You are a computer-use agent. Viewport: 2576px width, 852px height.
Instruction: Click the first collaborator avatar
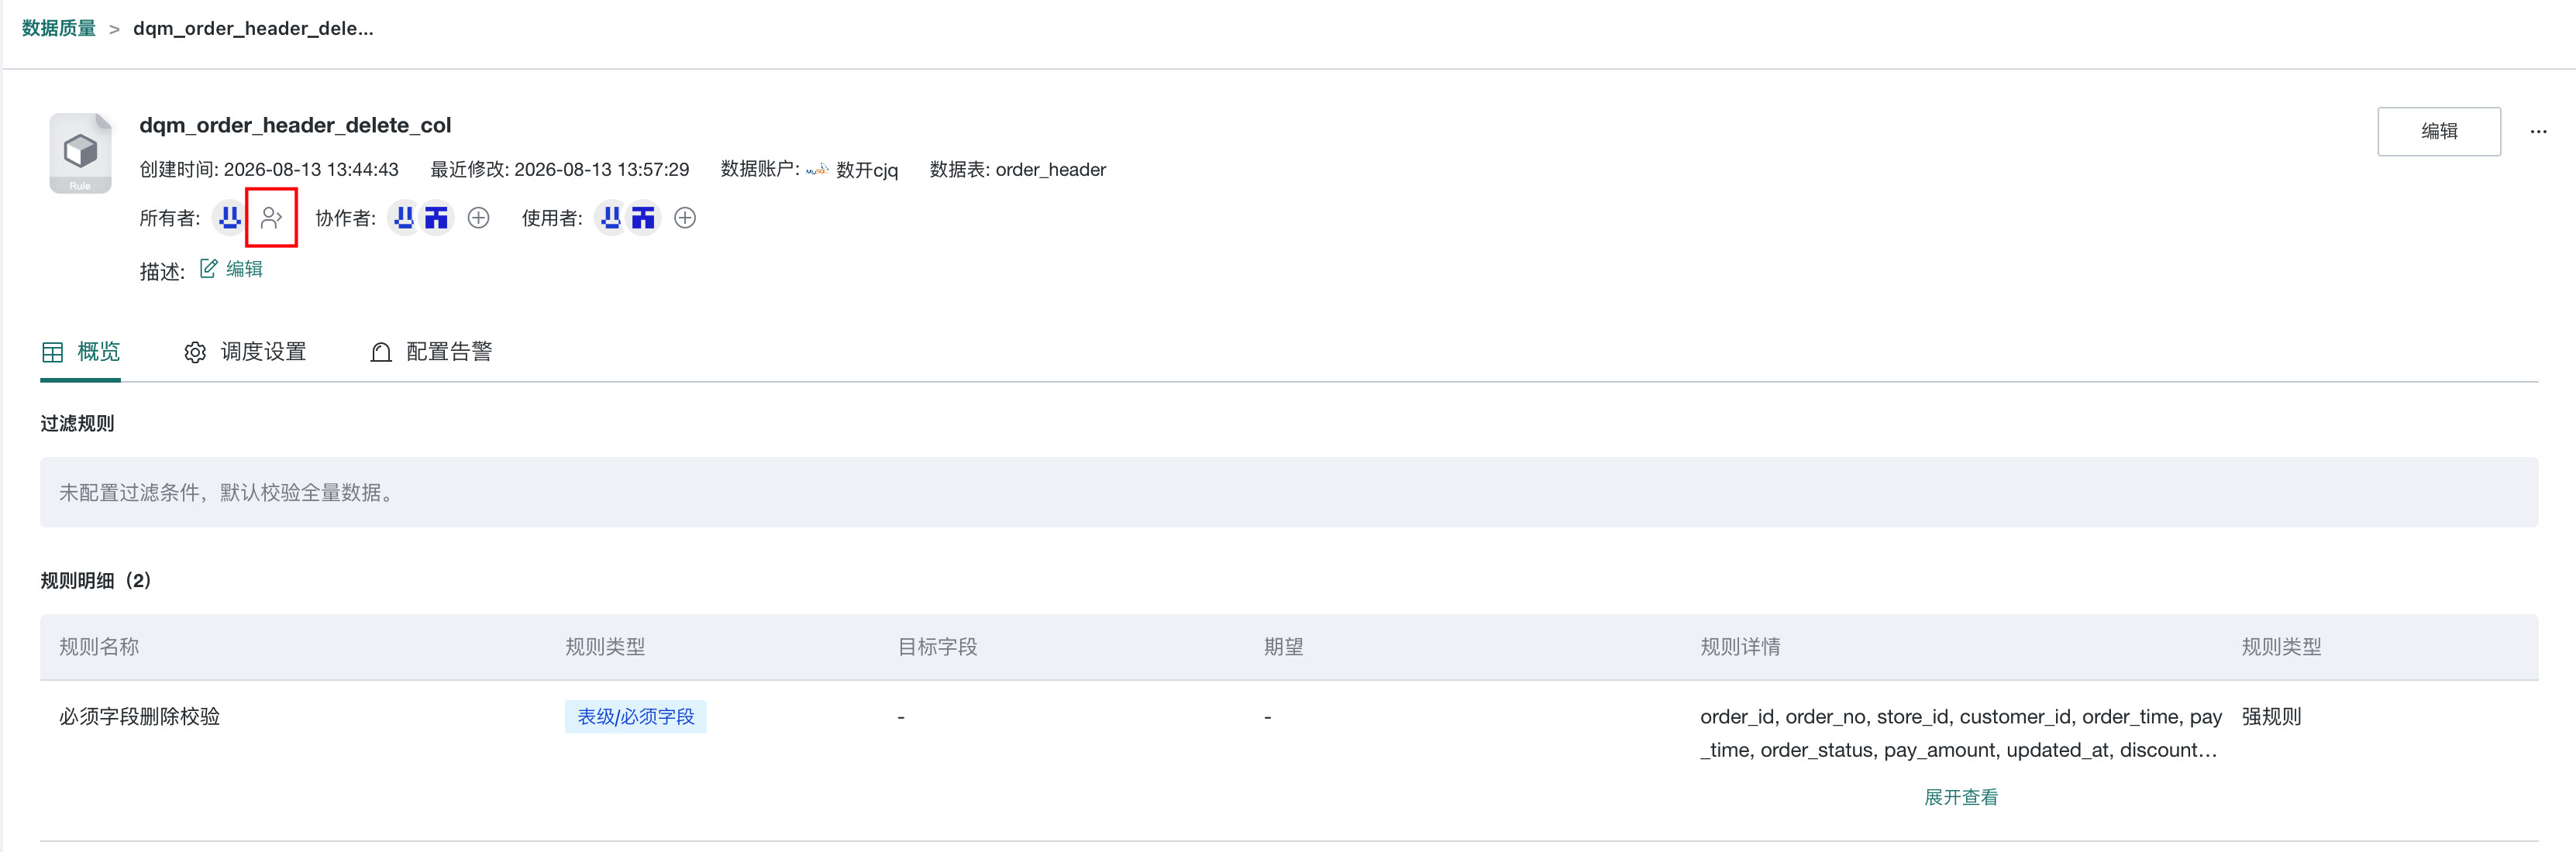(x=404, y=217)
